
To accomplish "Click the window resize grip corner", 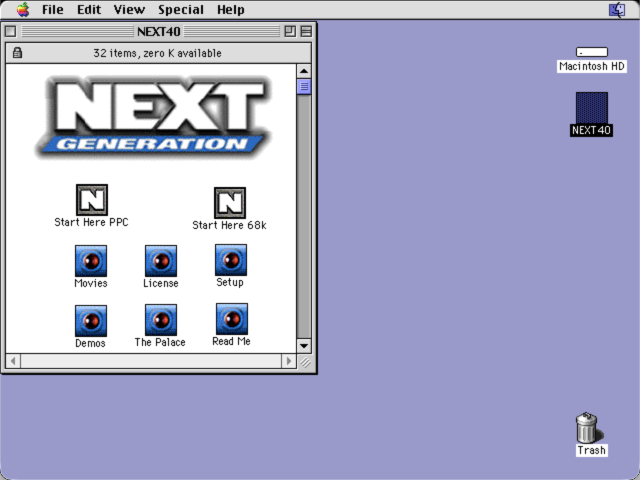I will coord(304,362).
